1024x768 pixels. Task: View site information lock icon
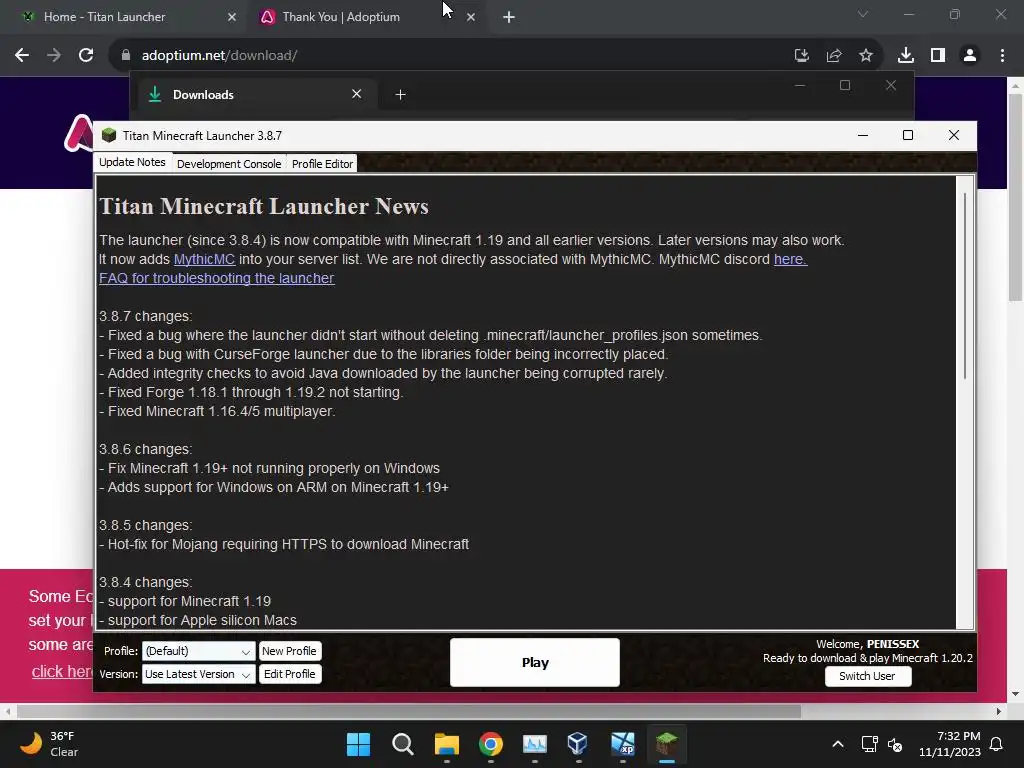pyautogui.click(x=126, y=56)
